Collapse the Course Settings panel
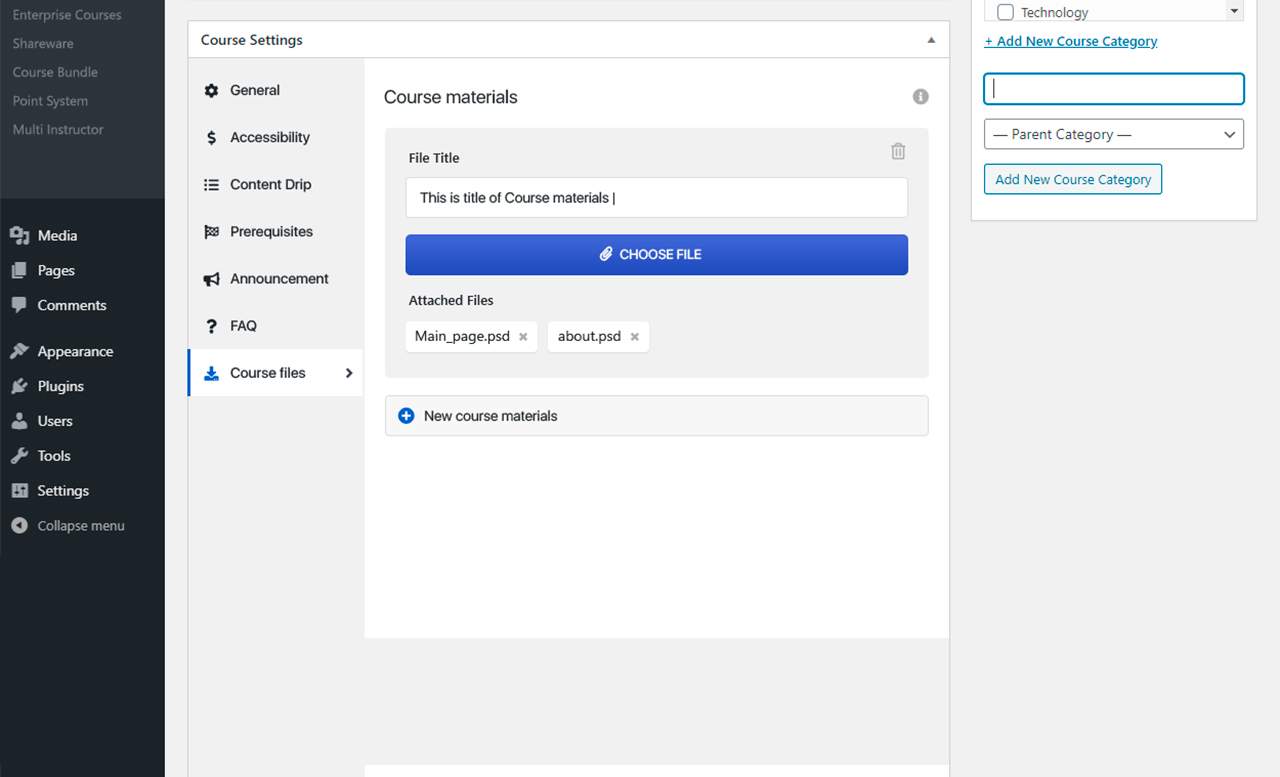Screen dimensions: 1280x777 (x=931, y=39)
